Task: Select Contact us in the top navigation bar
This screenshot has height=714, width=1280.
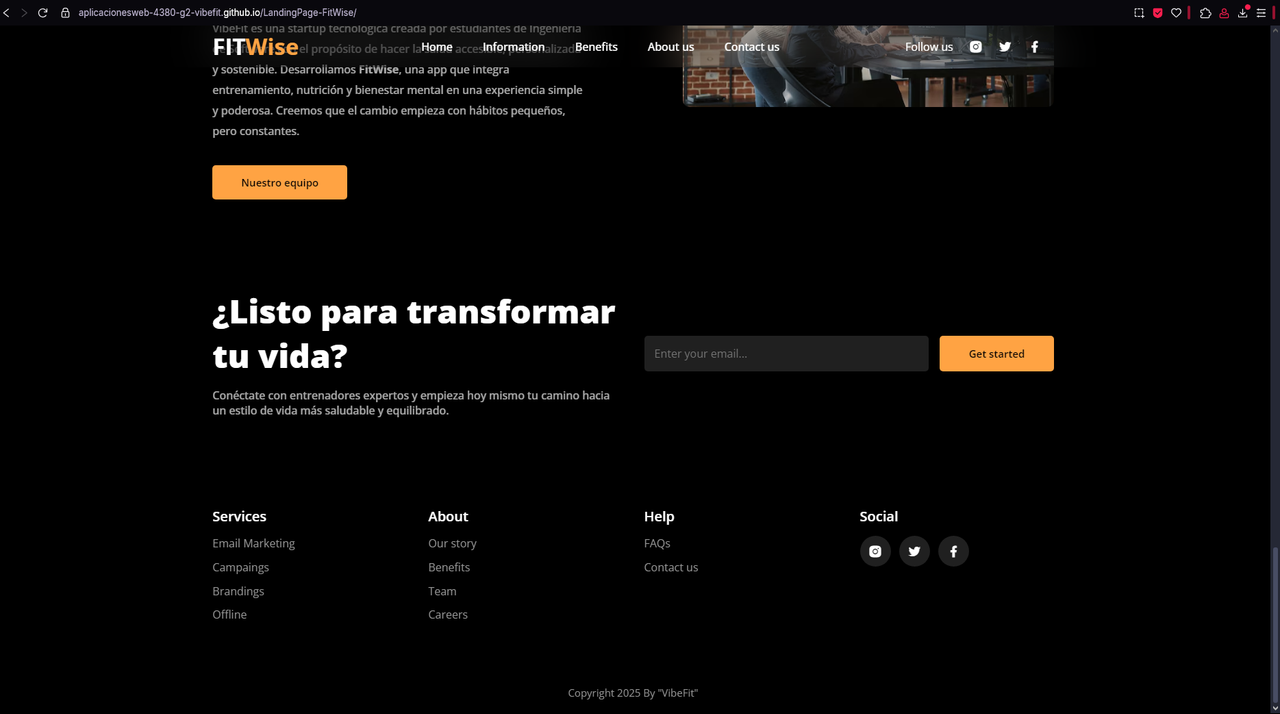Action: pyautogui.click(x=752, y=47)
